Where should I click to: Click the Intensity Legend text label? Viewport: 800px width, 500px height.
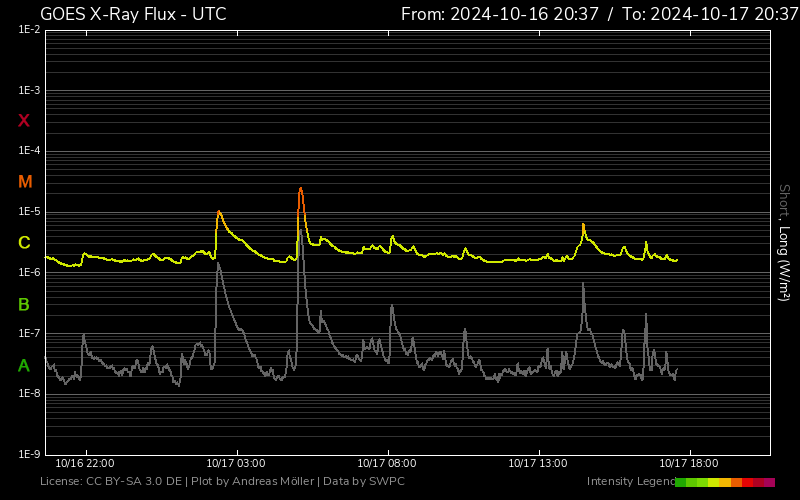tap(629, 482)
